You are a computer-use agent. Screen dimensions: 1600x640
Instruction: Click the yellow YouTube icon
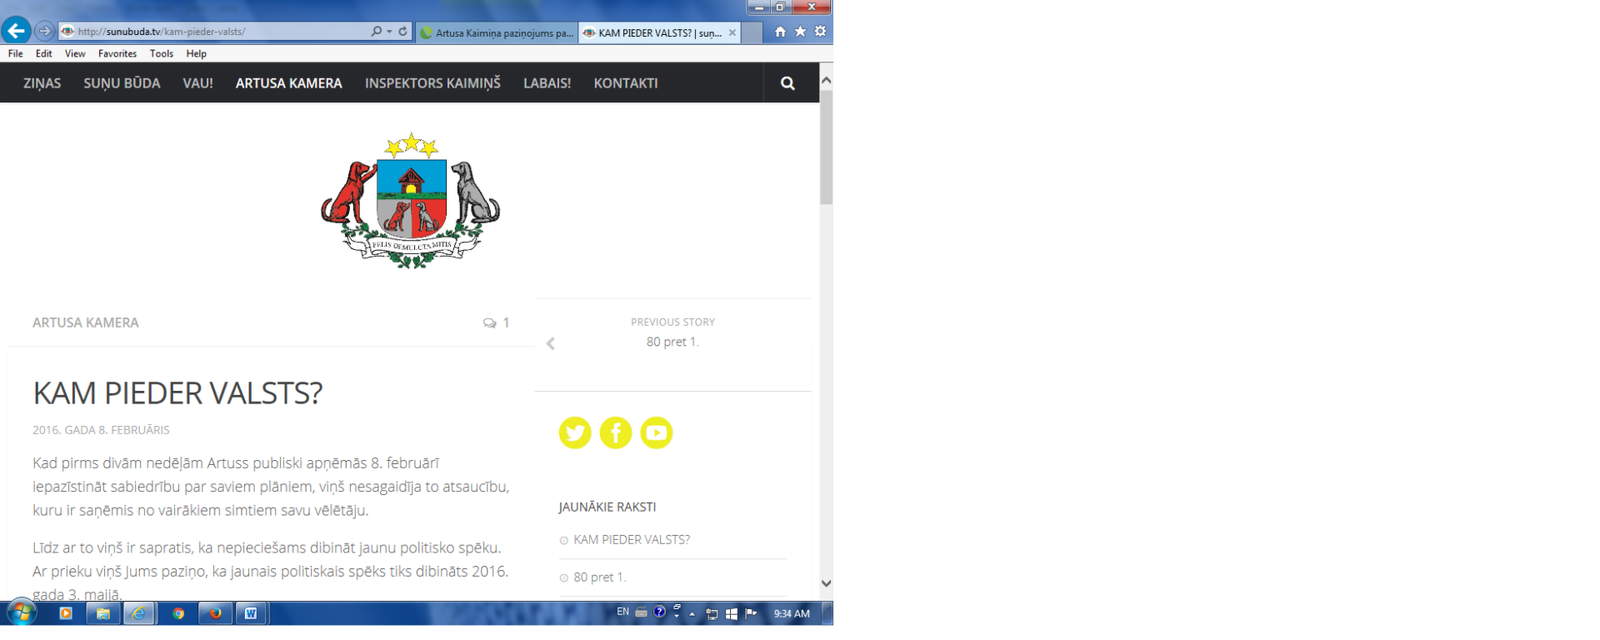(x=656, y=433)
